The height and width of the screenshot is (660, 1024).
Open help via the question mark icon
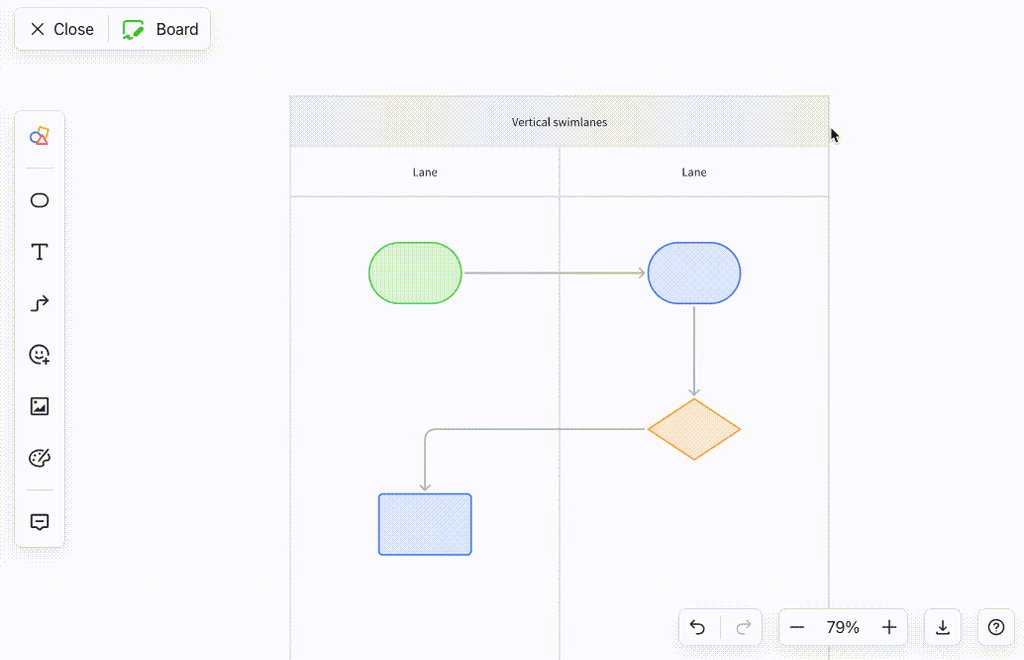(995, 627)
